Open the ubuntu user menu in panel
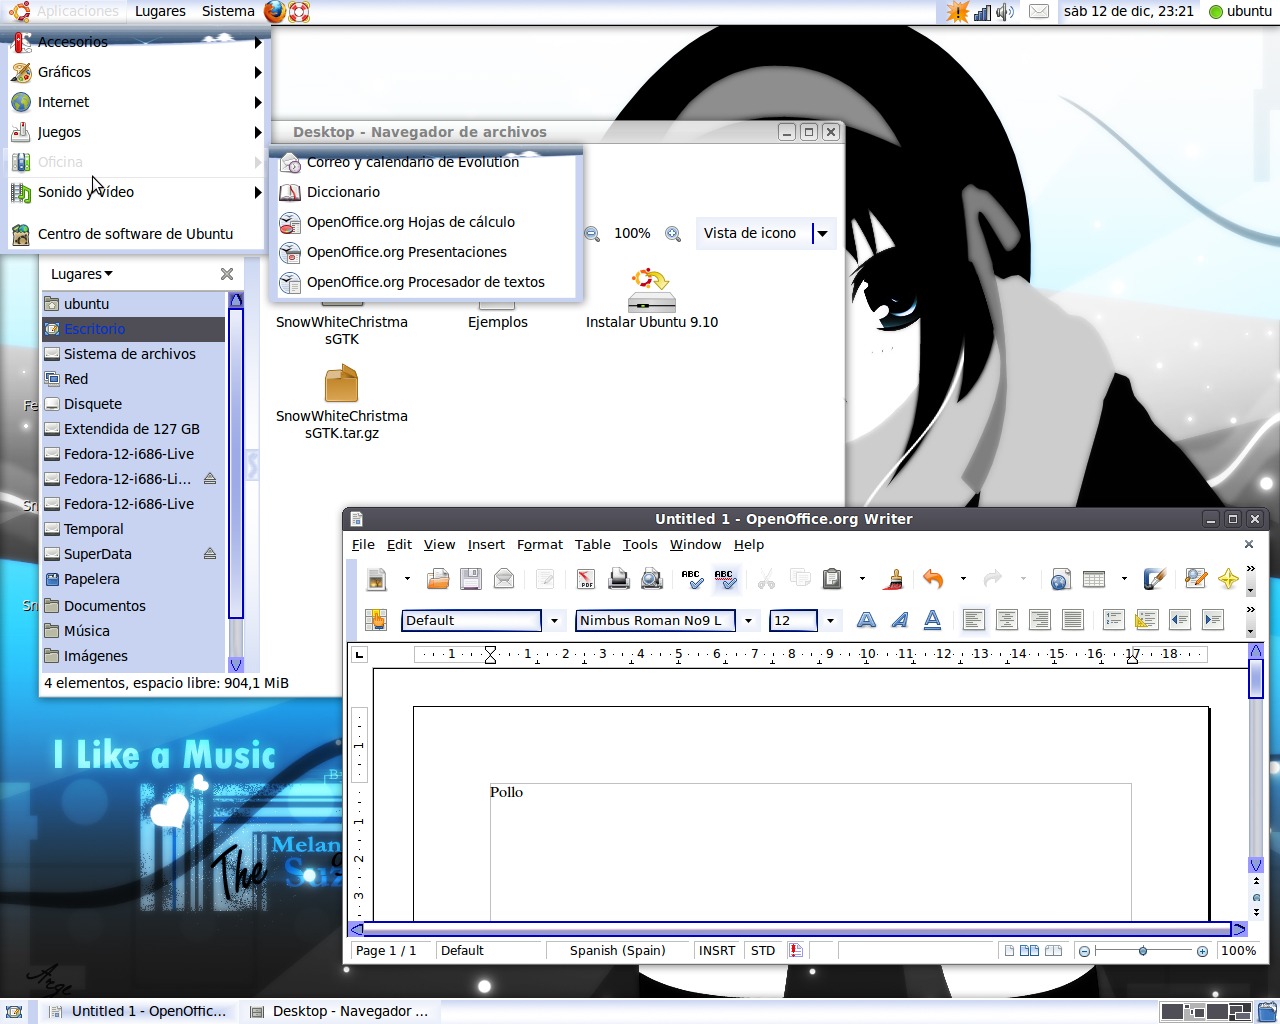 point(1240,11)
